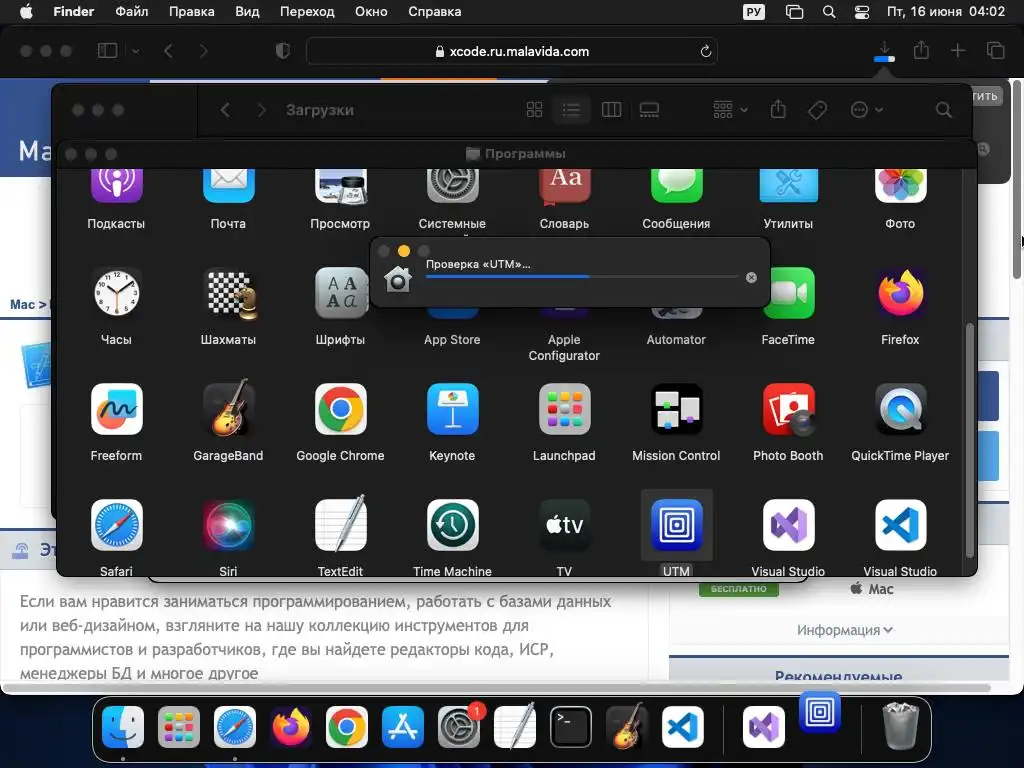
Task: Open Safari sidebar dropdown arrow
Action: click(x=135, y=51)
